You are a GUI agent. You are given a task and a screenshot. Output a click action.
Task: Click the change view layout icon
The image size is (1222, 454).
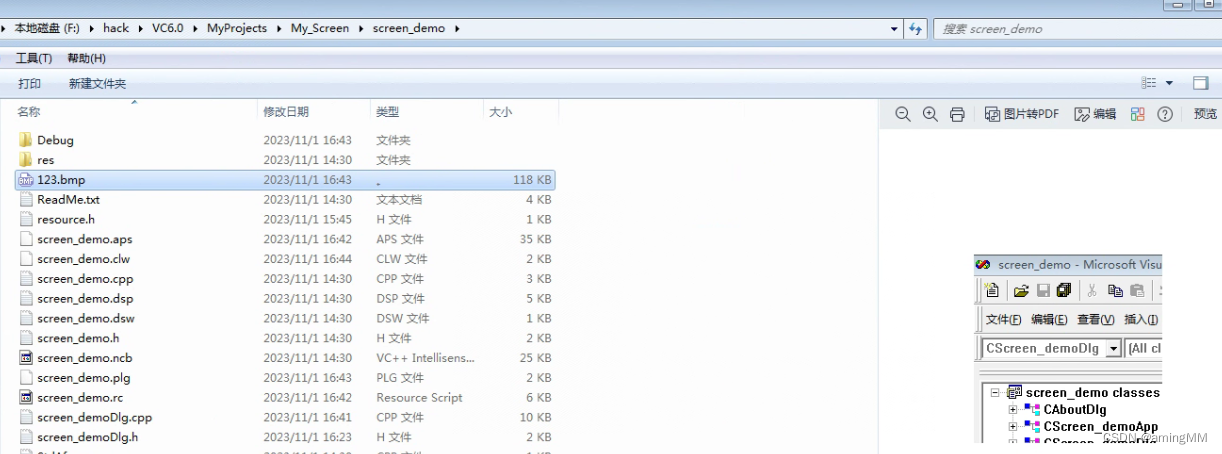click(x=1149, y=83)
